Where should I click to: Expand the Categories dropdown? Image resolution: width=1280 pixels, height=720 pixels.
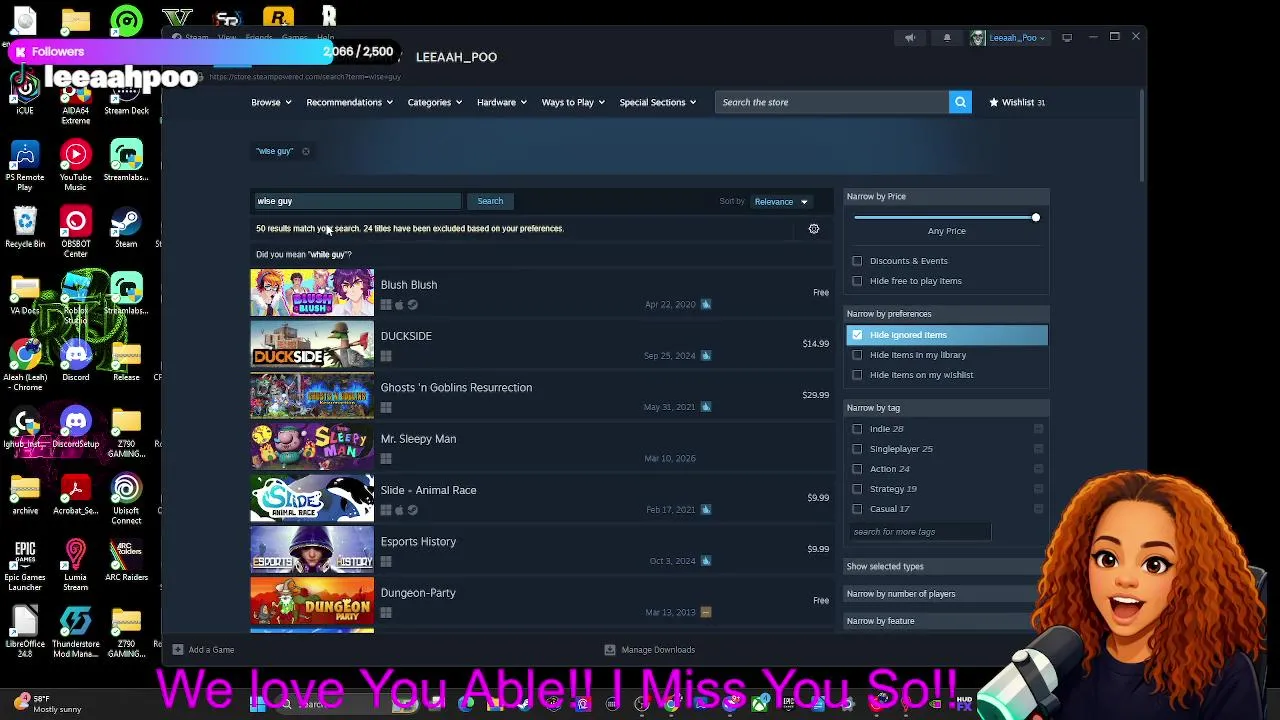click(435, 102)
